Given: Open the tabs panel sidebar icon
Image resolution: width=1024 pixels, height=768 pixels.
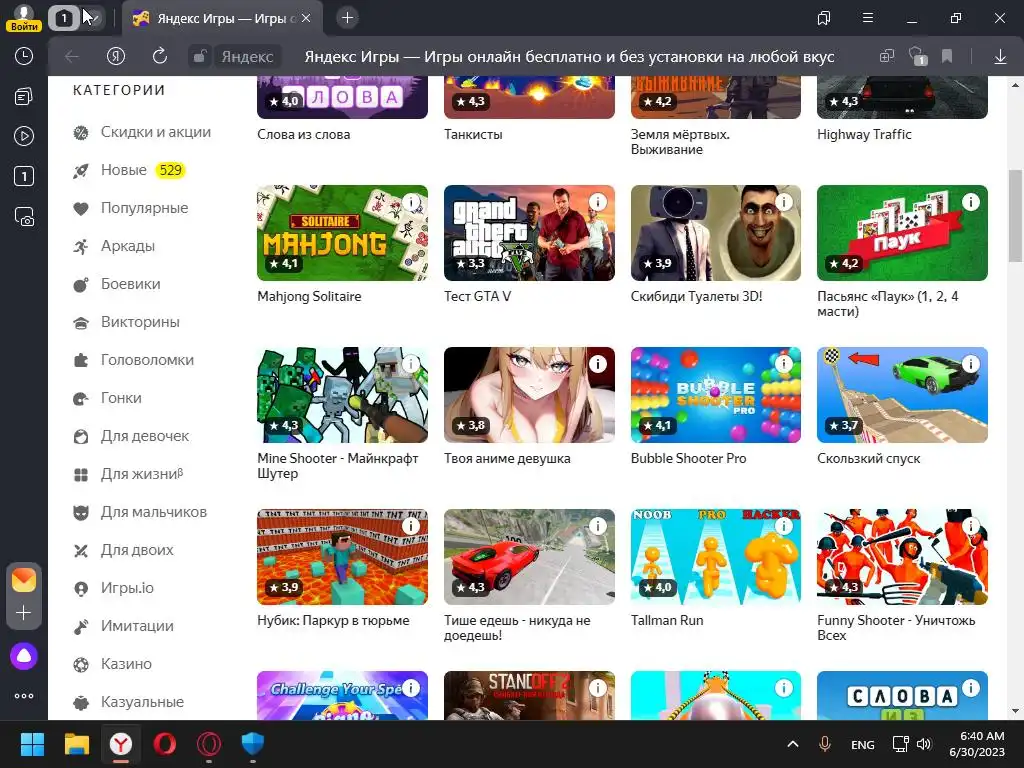Looking at the screenshot, I should click(x=24, y=97).
